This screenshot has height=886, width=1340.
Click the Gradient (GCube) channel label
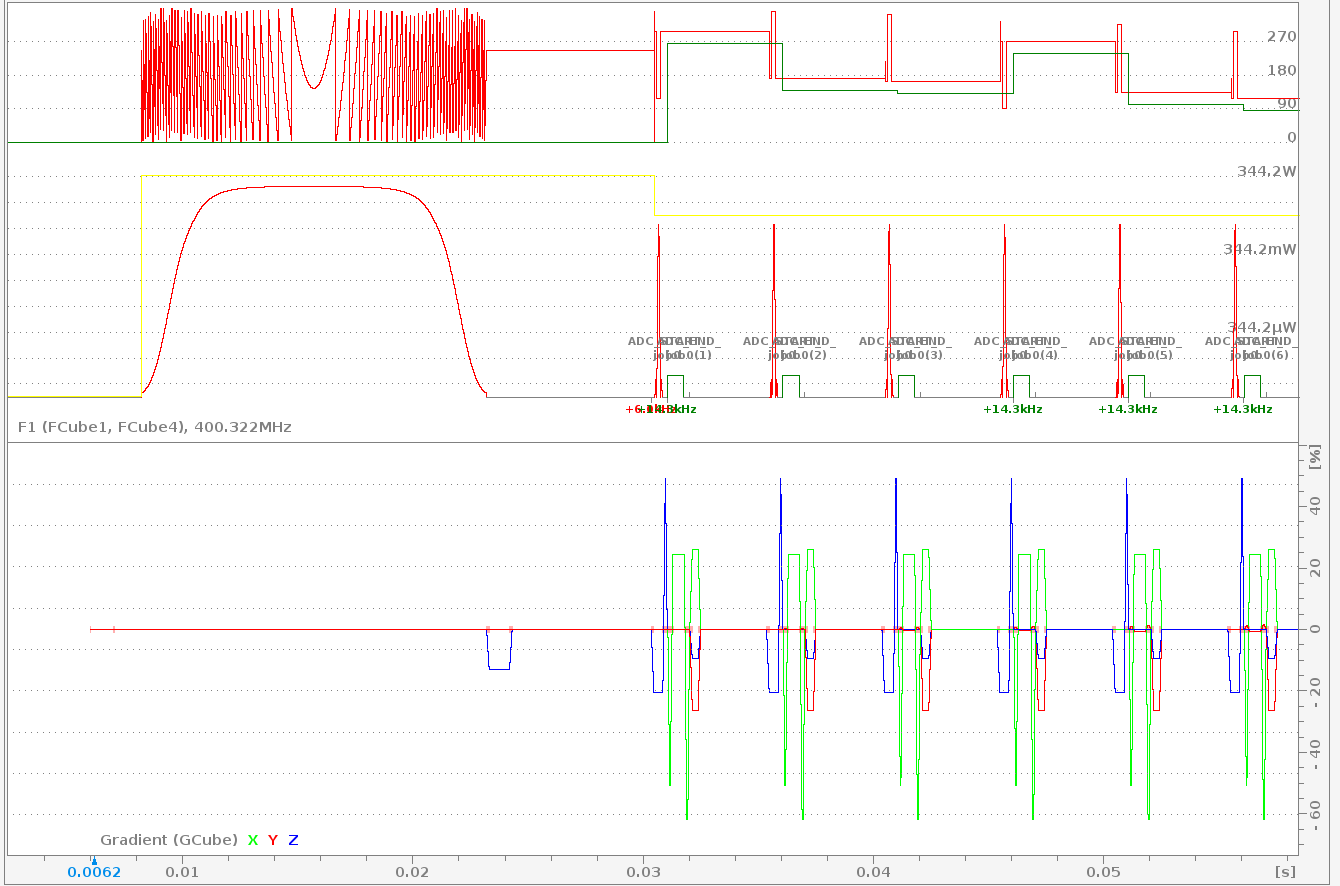click(x=168, y=840)
